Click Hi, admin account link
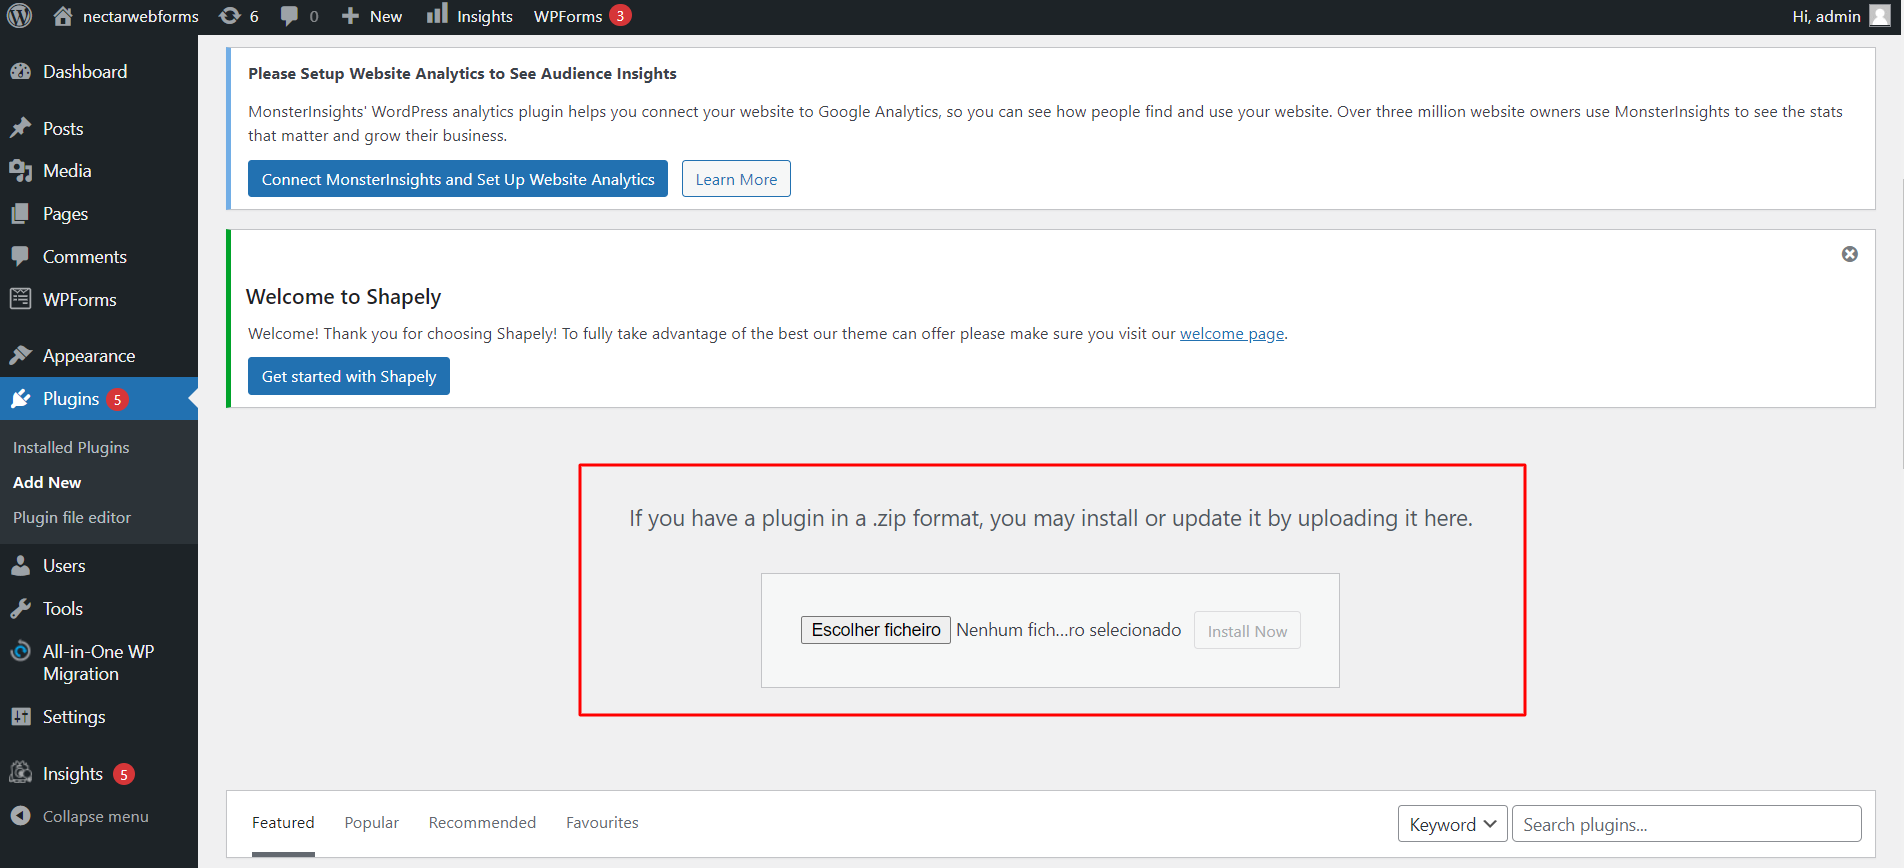Image resolution: width=1904 pixels, height=868 pixels. [x=1826, y=16]
